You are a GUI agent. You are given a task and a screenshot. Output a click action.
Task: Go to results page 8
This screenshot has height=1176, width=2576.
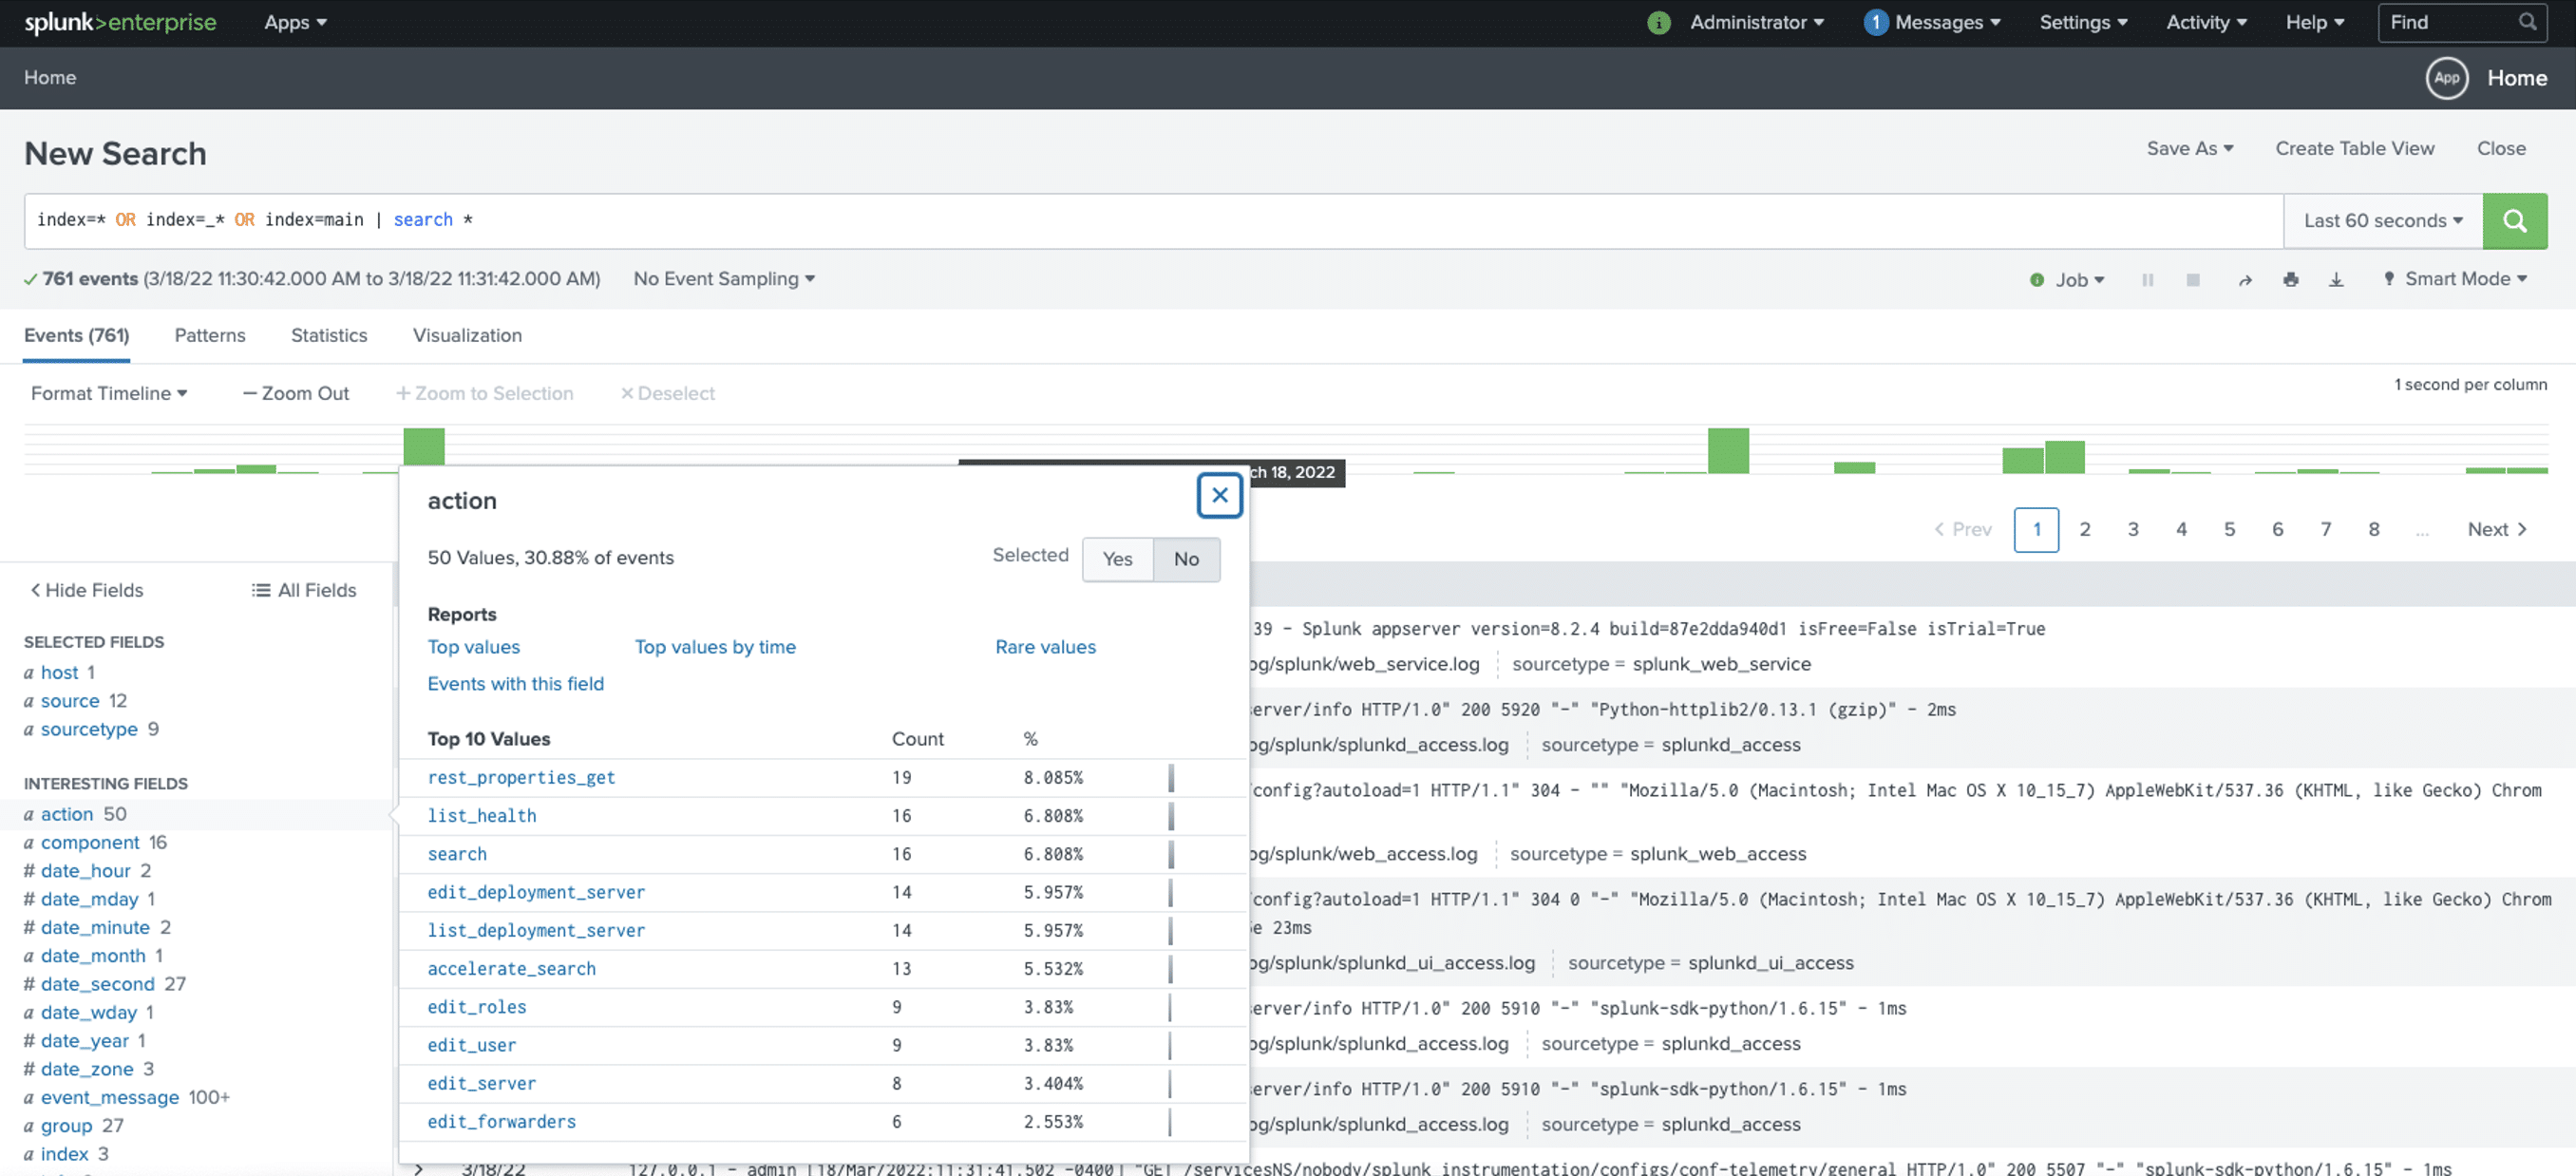(x=2372, y=530)
